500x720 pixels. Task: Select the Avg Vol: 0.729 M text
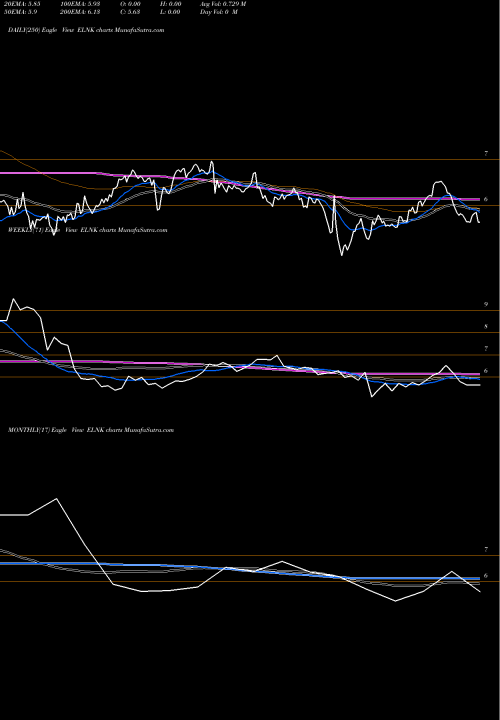223,4
